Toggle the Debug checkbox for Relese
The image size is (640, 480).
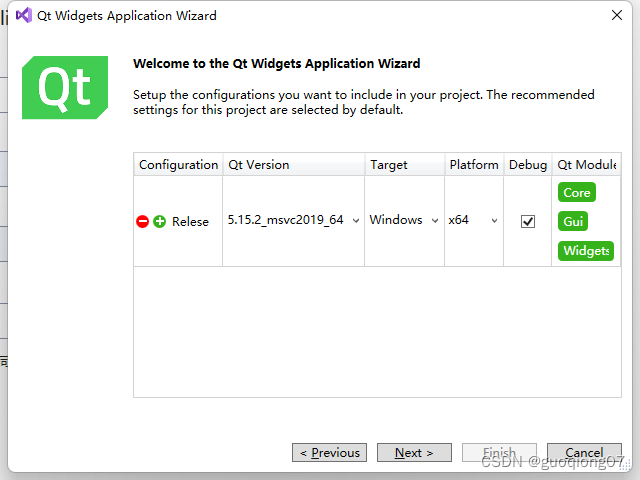pos(528,222)
